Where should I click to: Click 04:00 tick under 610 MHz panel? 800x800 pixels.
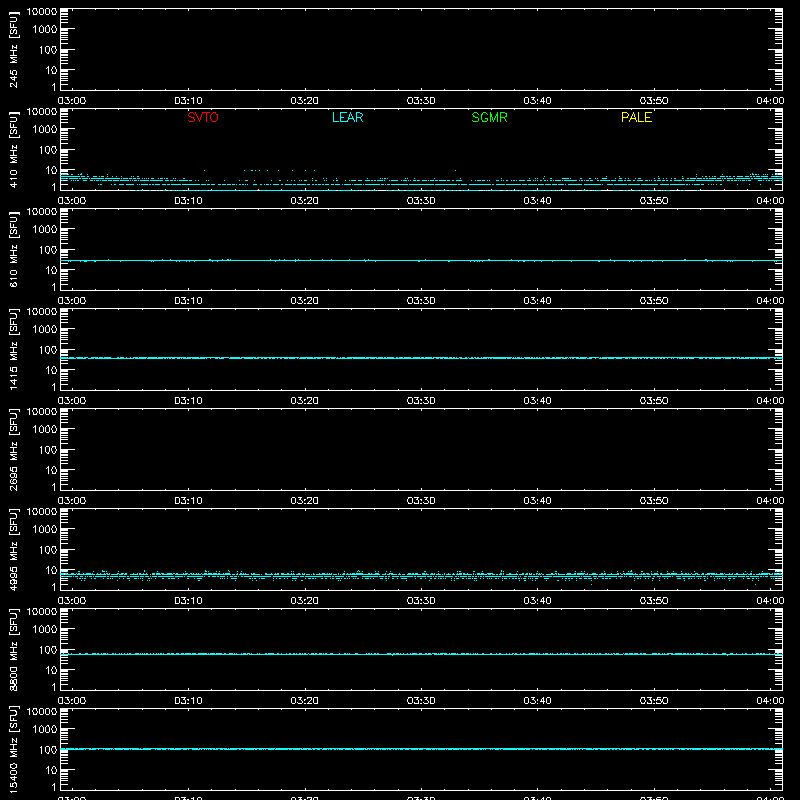(770, 301)
